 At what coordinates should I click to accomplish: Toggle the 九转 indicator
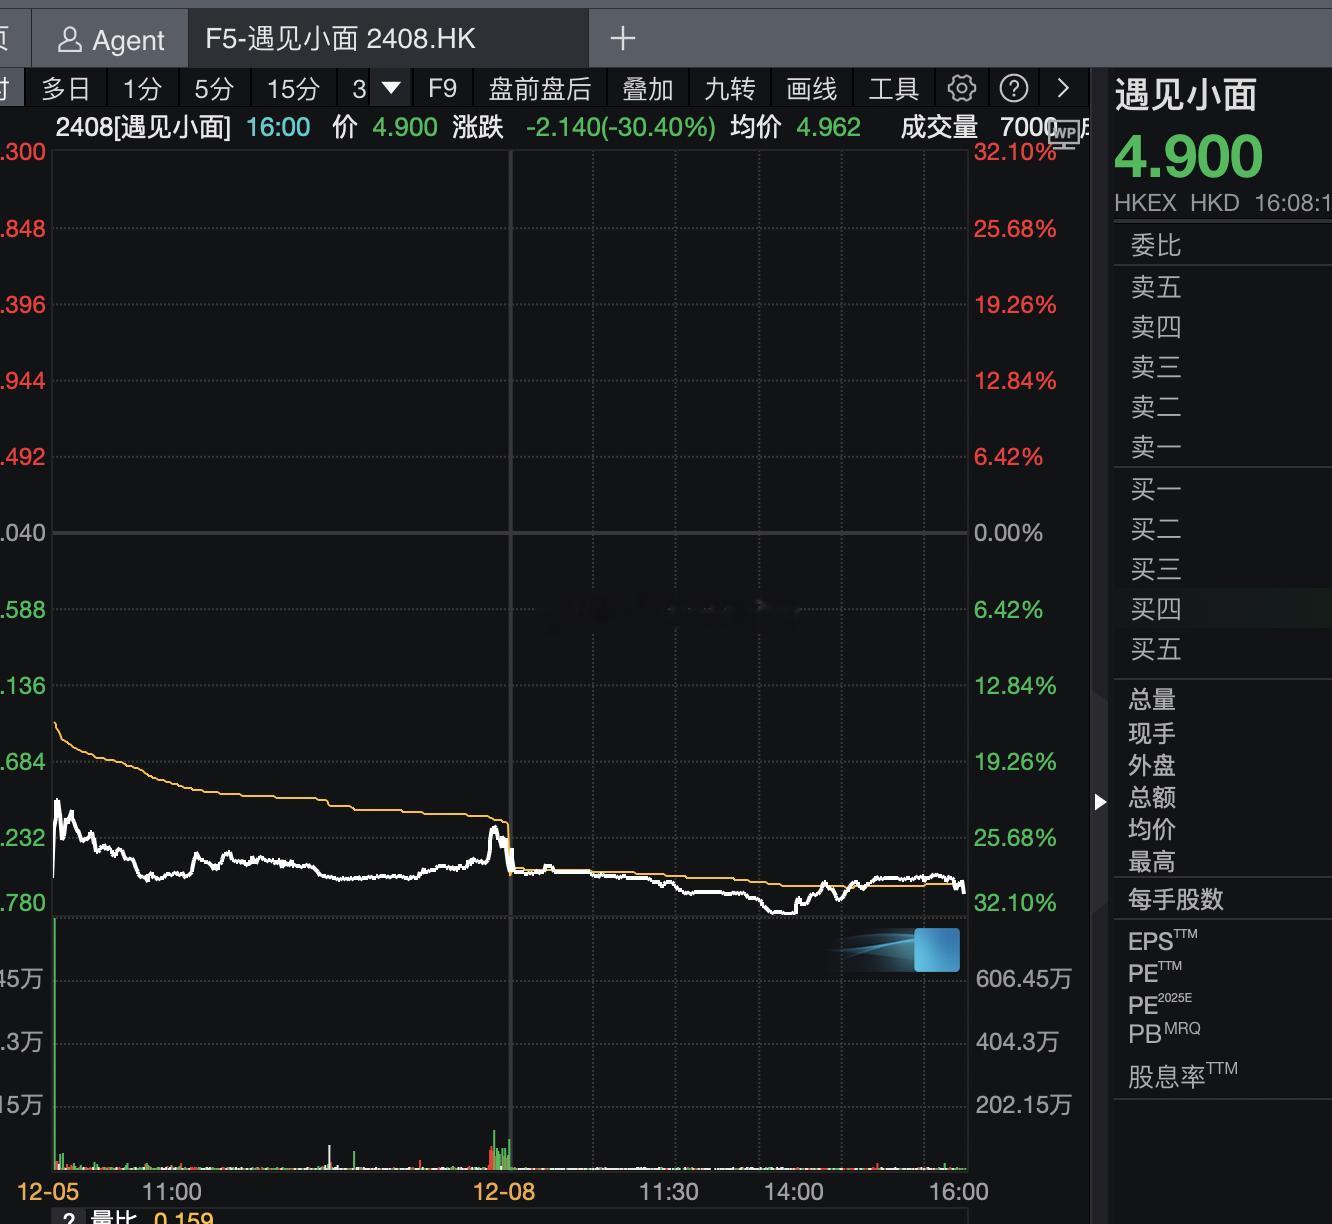click(x=729, y=89)
